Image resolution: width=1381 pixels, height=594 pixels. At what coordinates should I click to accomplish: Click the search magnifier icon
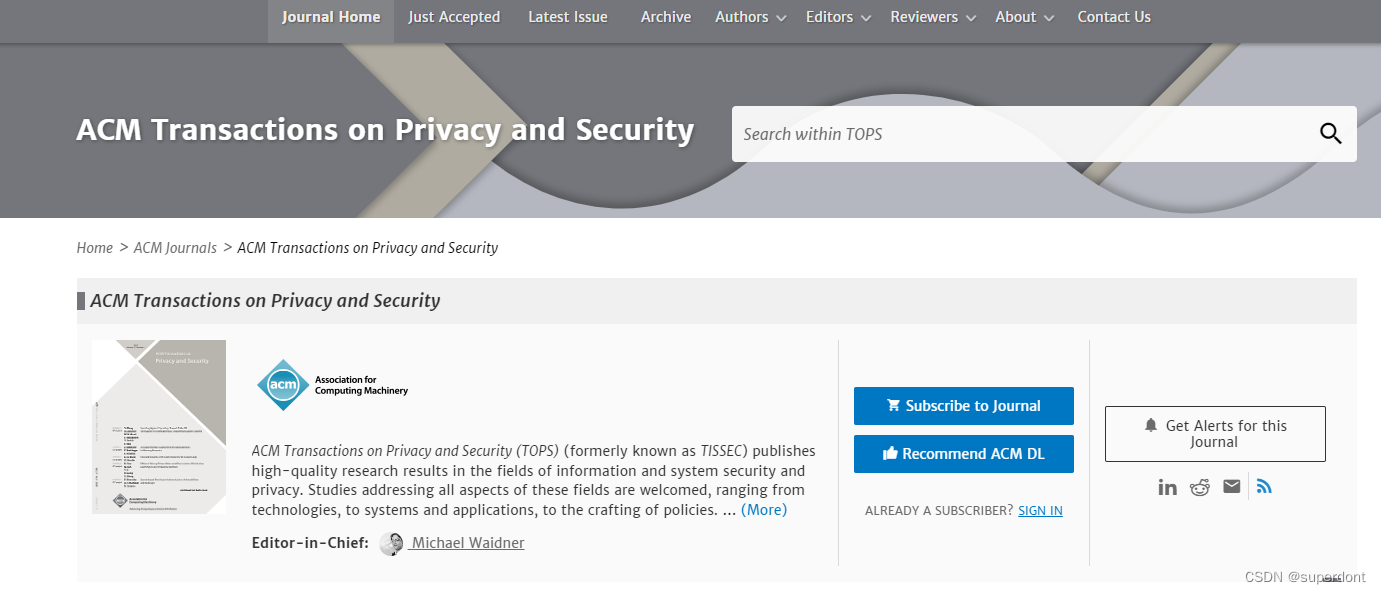tap(1330, 133)
